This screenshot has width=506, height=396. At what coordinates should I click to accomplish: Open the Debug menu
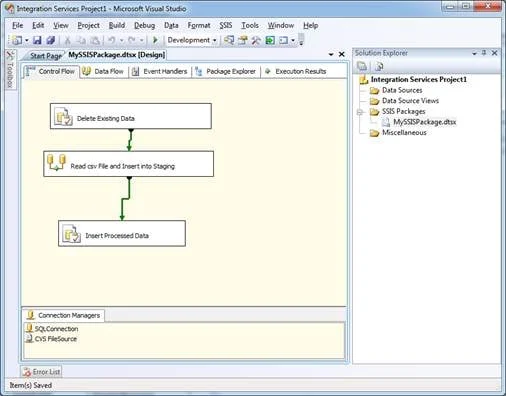[x=144, y=25]
